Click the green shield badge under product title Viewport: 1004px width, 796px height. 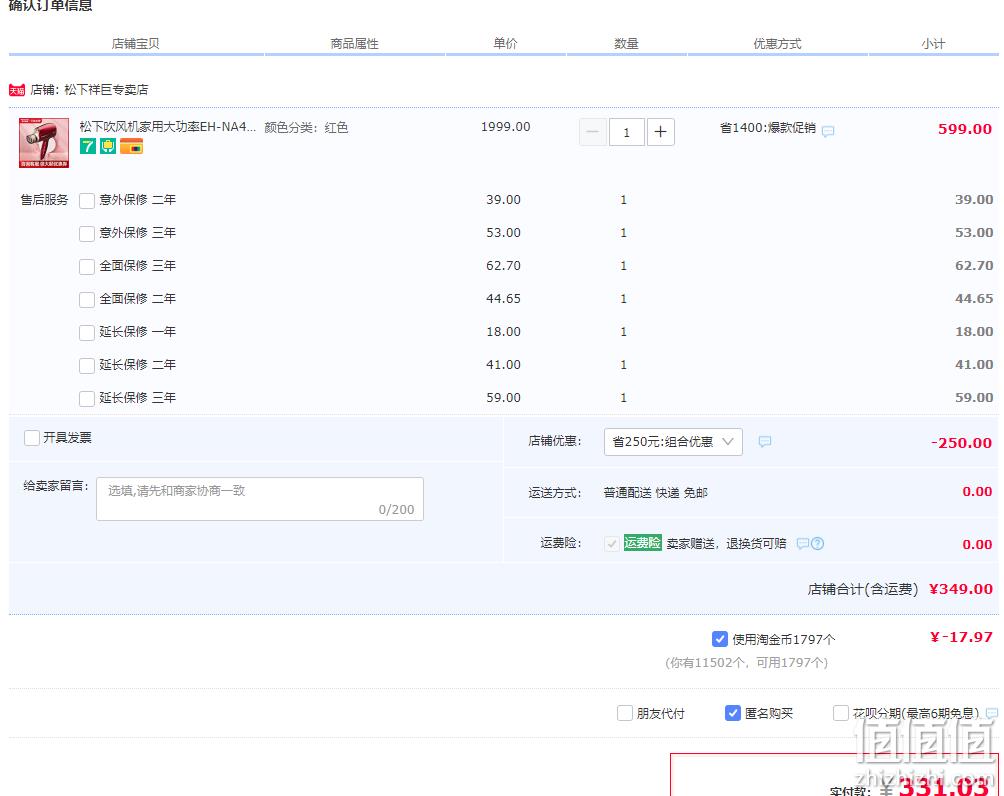point(108,147)
